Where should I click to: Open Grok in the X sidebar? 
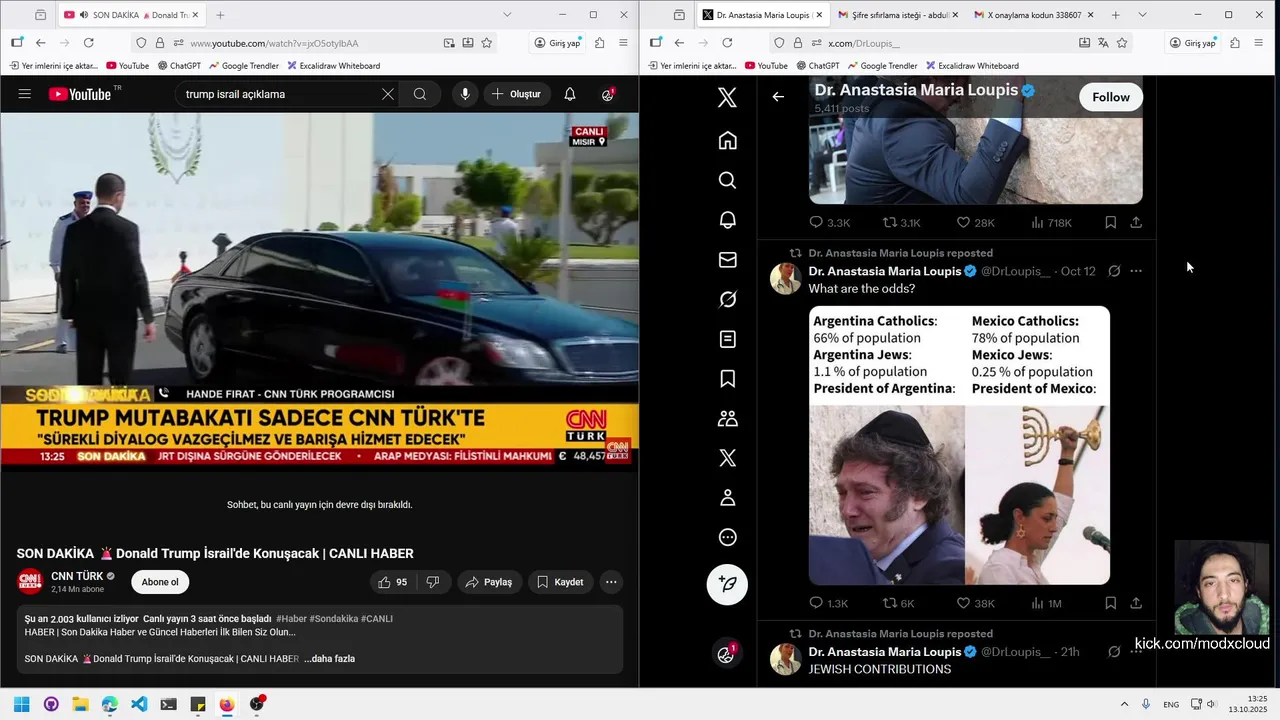point(727,299)
